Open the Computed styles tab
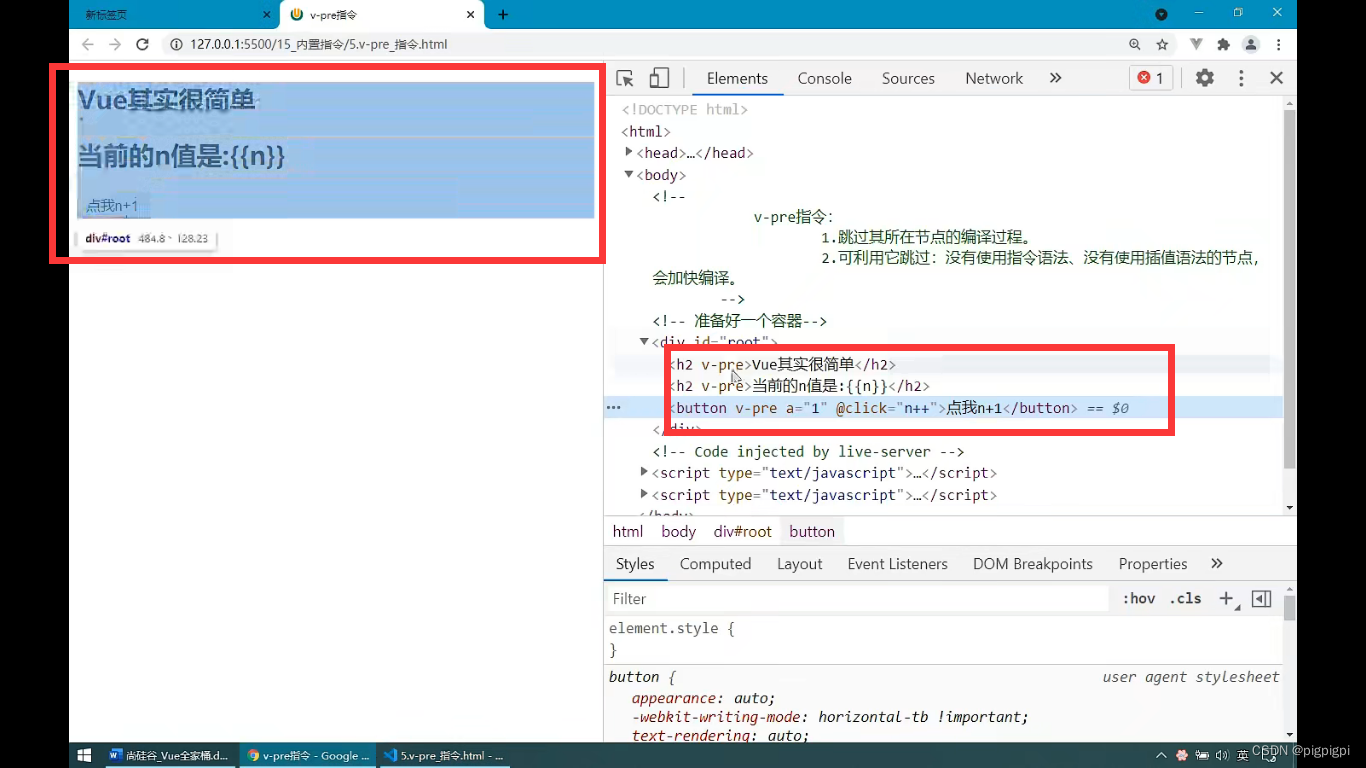The image size is (1366, 768). [x=715, y=564]
